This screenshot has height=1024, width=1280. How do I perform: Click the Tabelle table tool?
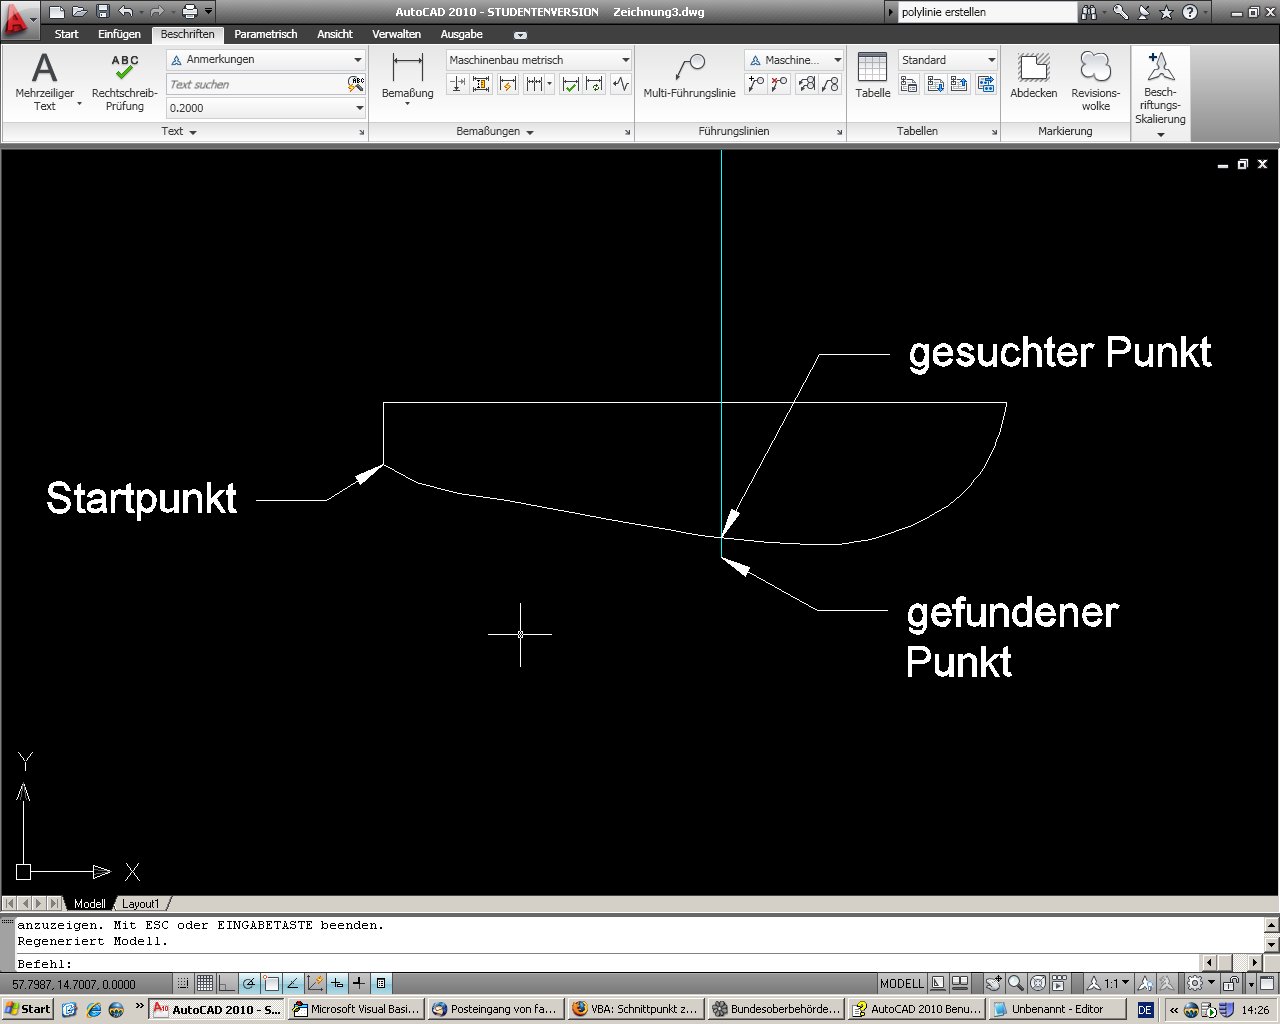coord(872,76)
